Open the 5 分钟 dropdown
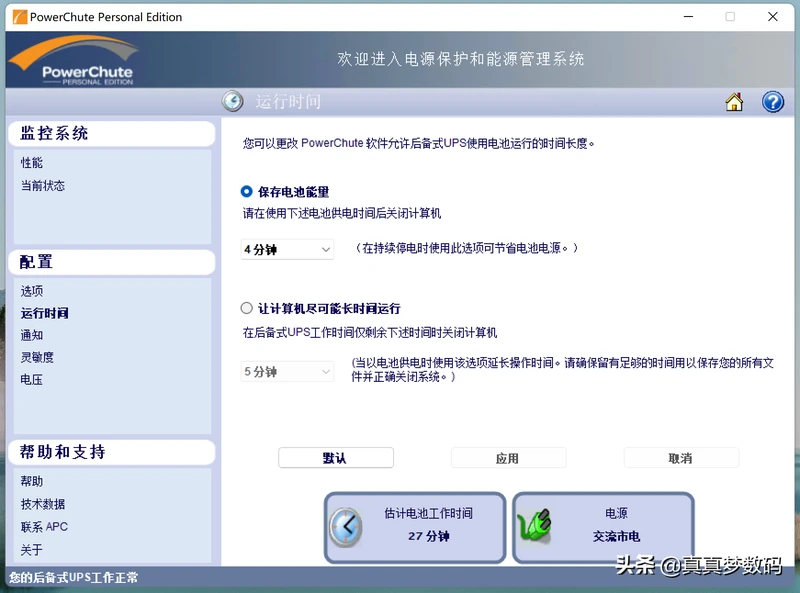 (x=287, y=372)
